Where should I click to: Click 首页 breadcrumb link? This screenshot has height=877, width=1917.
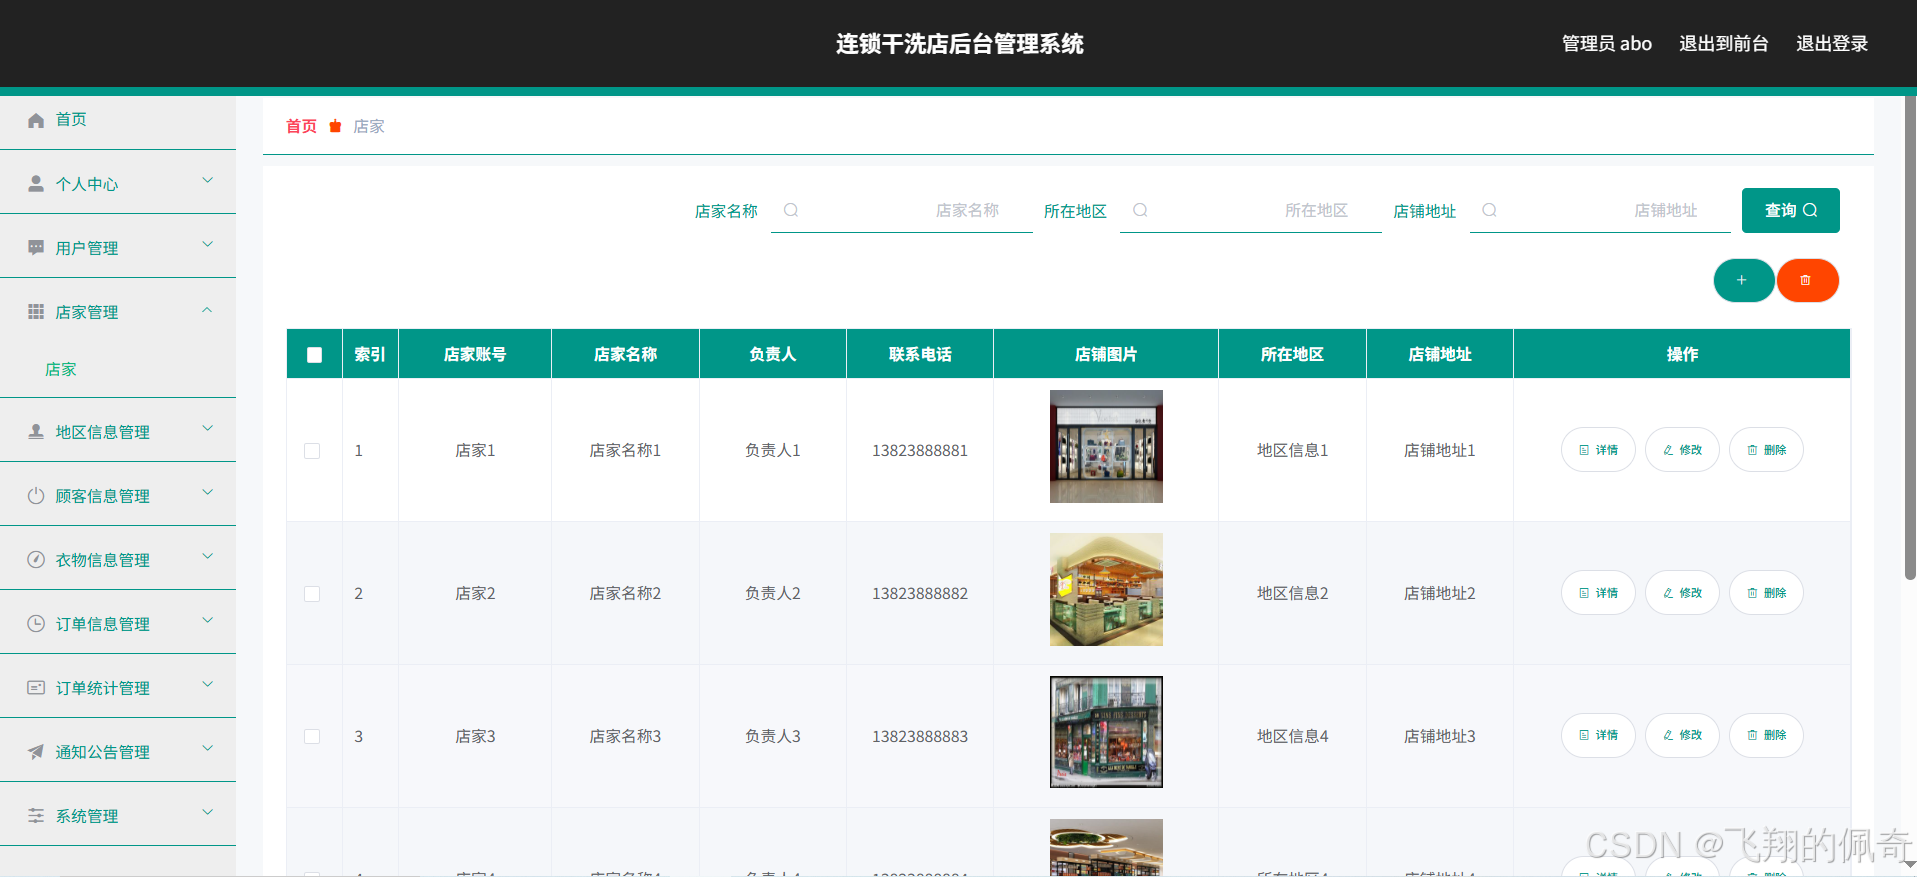pos(301,126)
